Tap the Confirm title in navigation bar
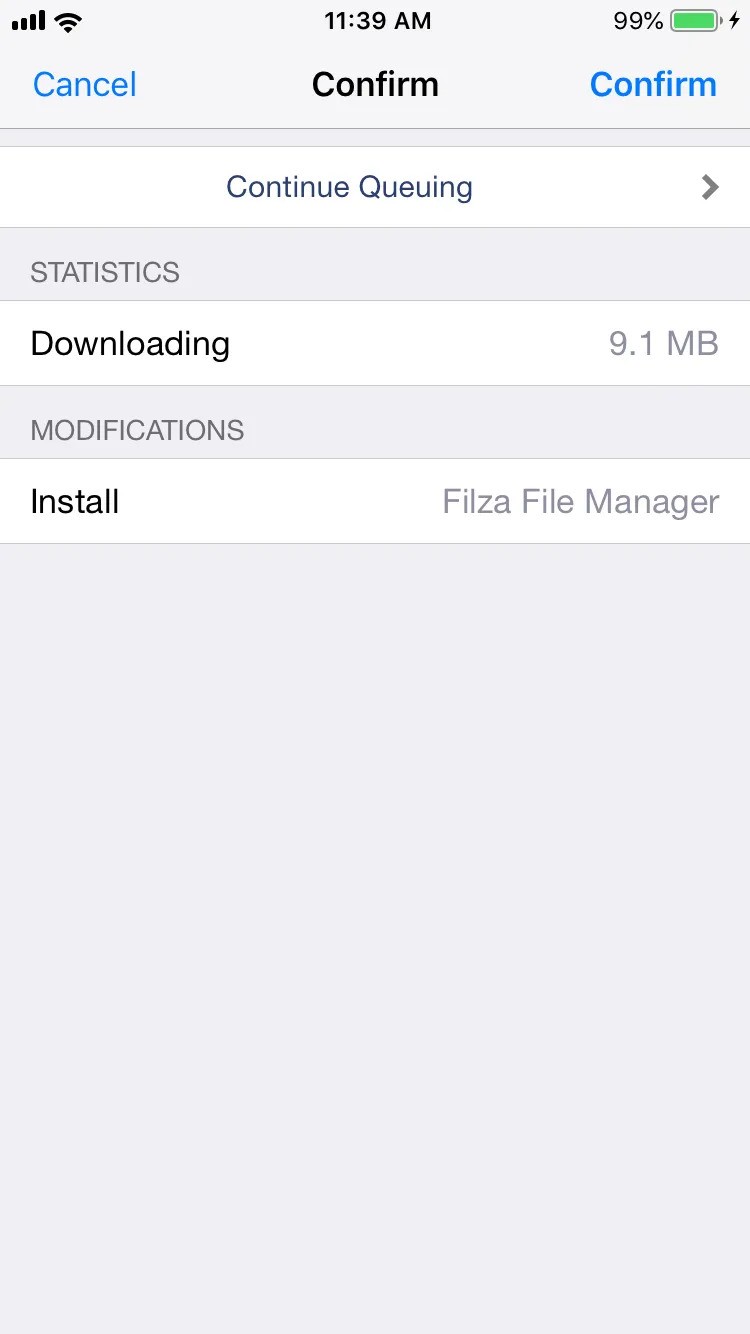The image size is (750, 1334). point(375,84)
